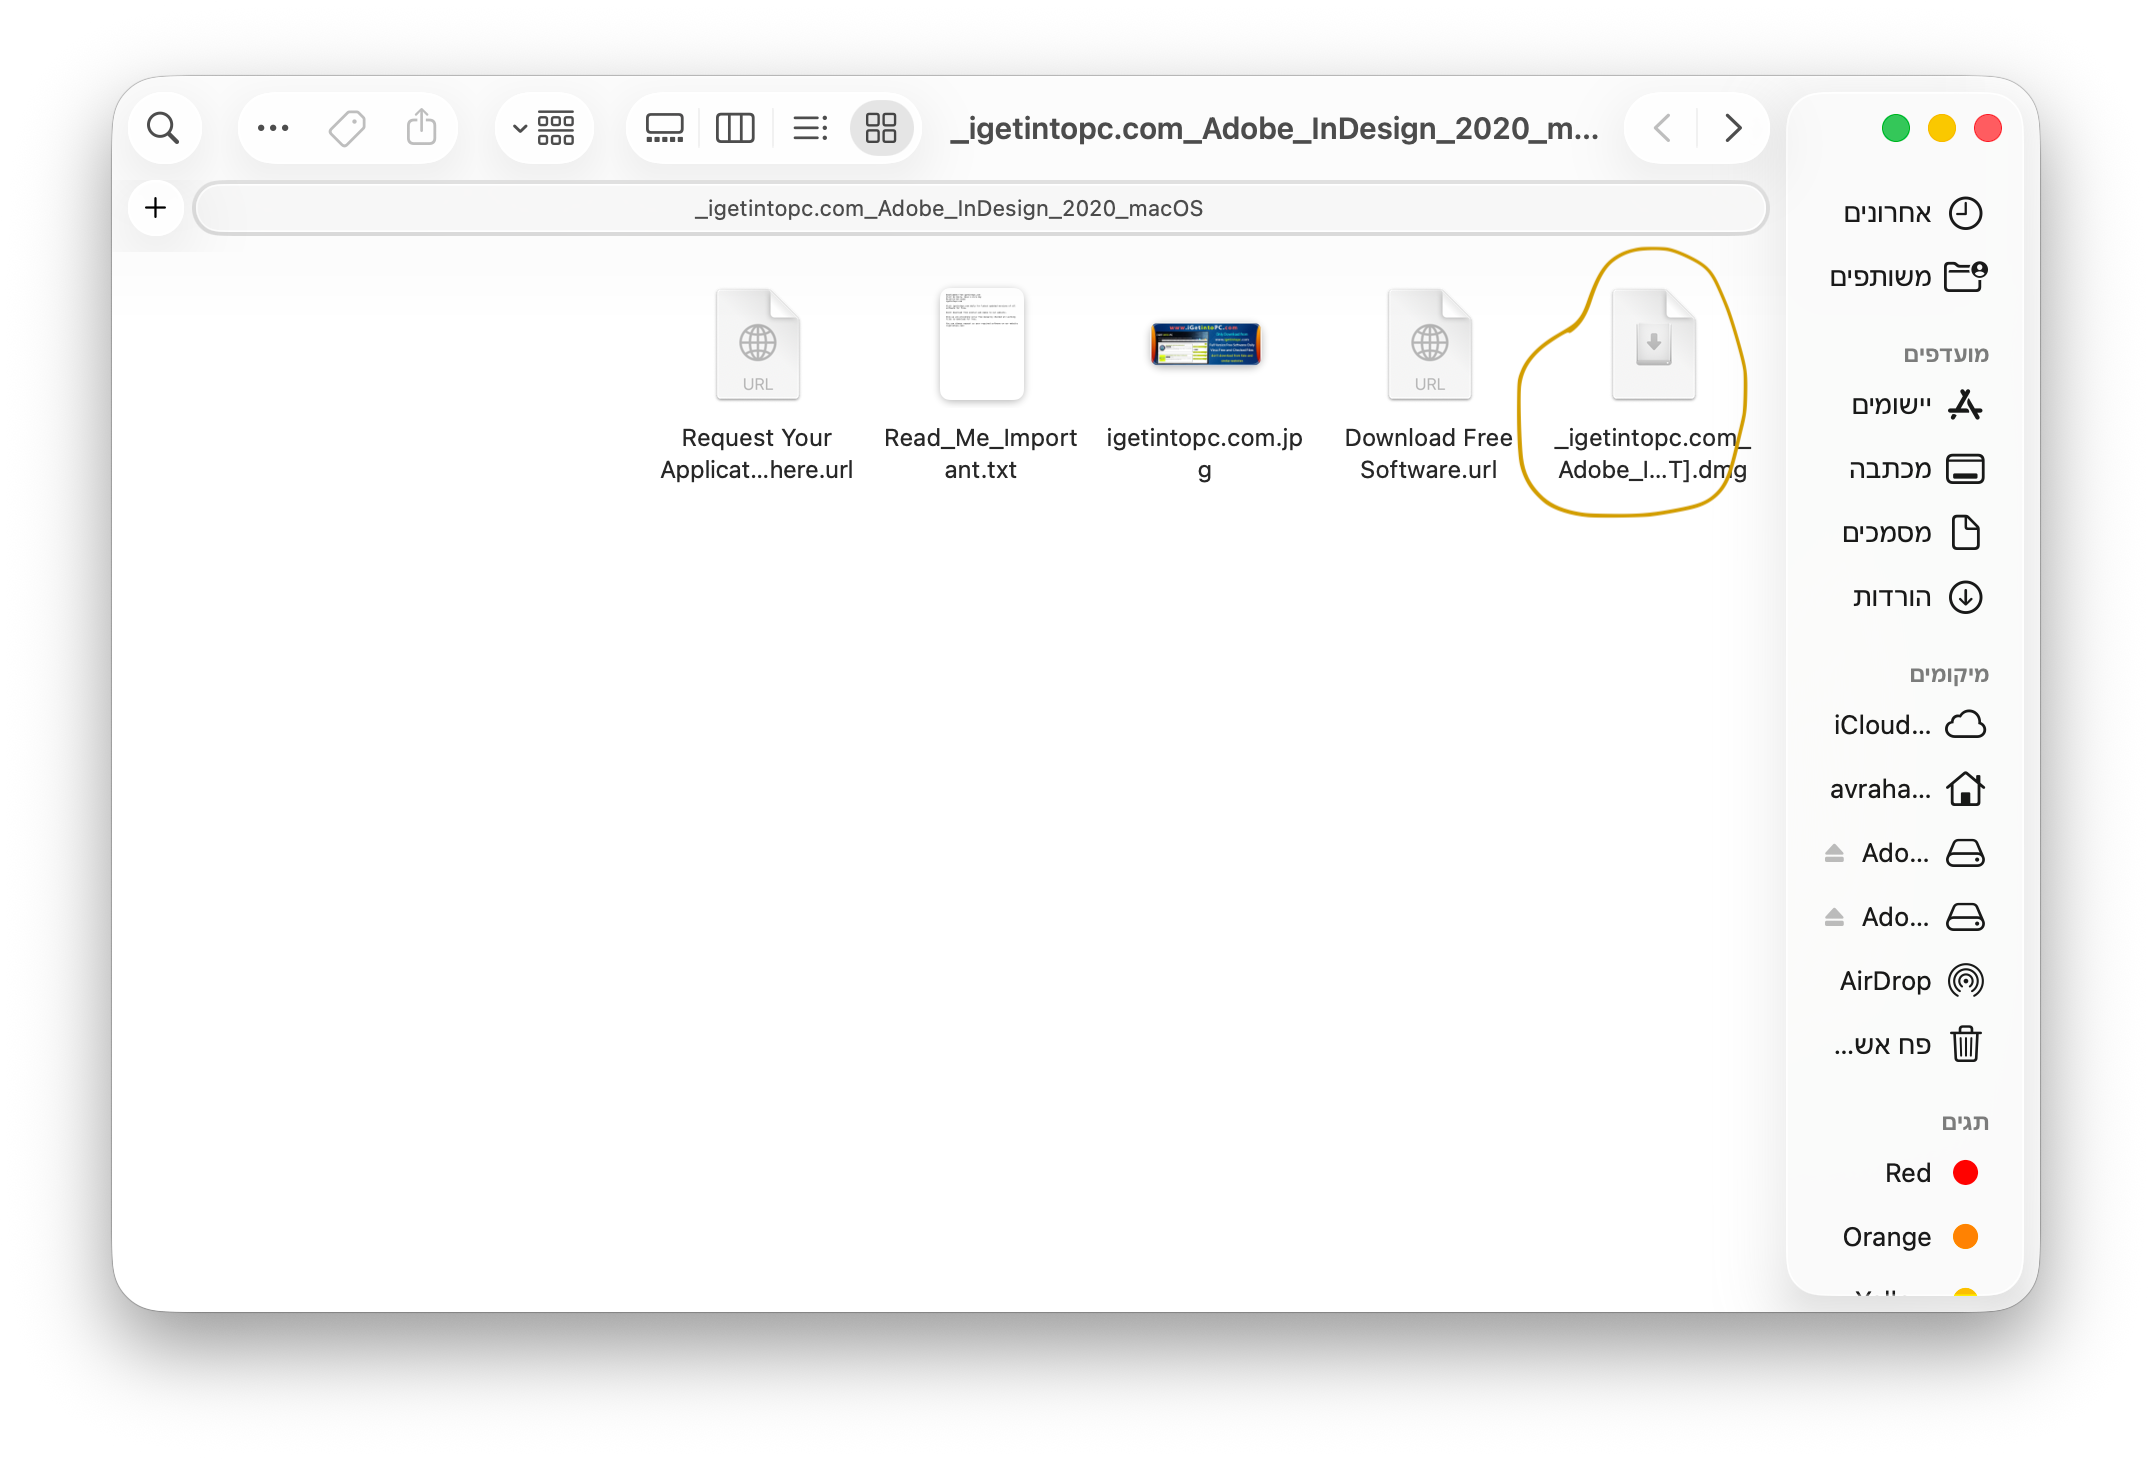This screenshot has width=2152, height=1460.
Task: Switch to list view
Action: coord(809,128)
